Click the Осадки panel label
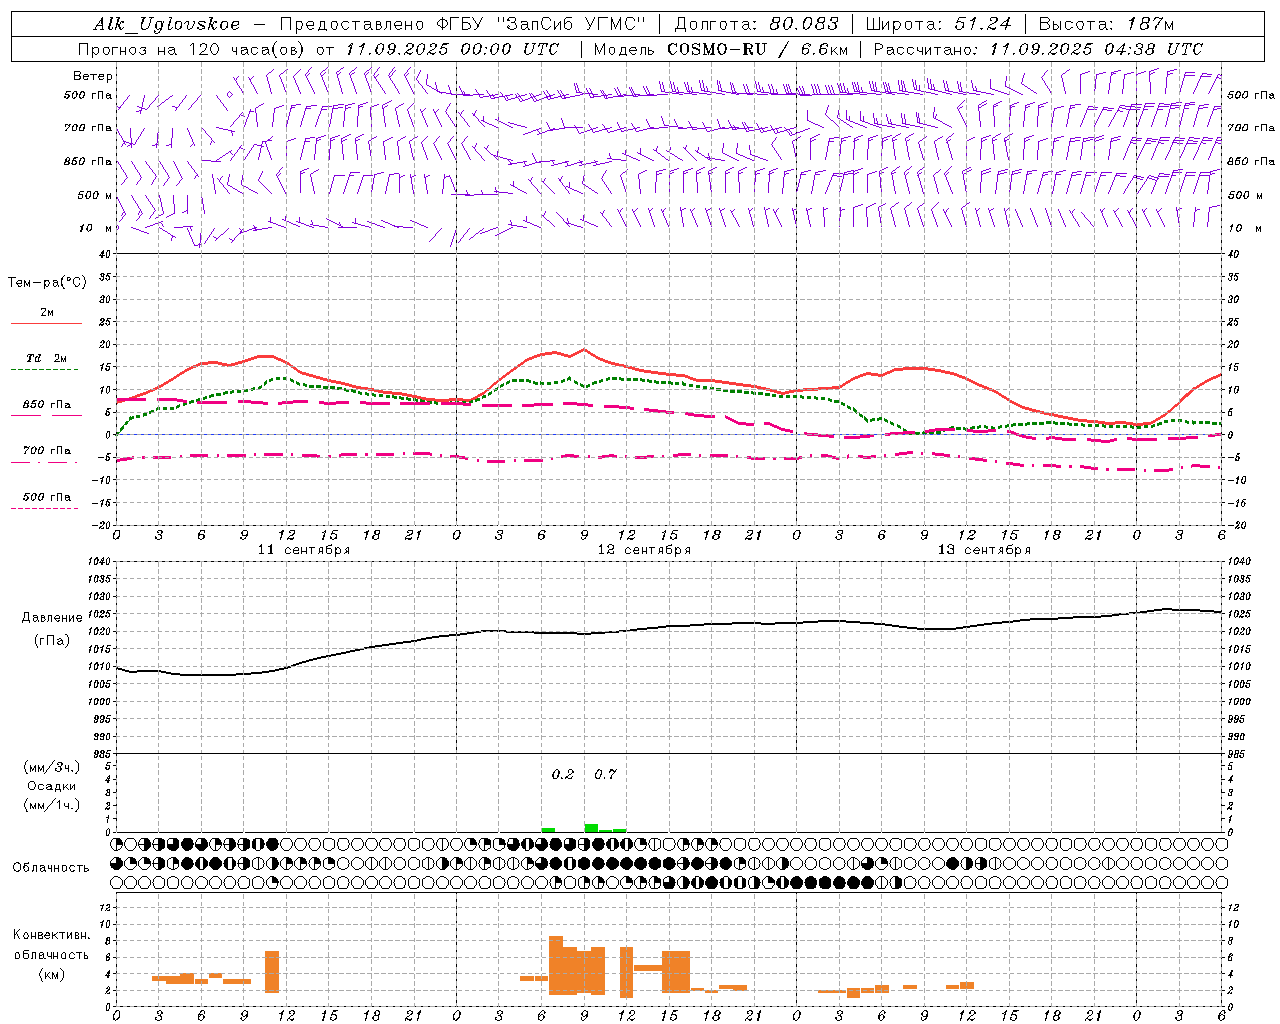The height and width of the screenshot is (1024, 1280). click(52, 786)
